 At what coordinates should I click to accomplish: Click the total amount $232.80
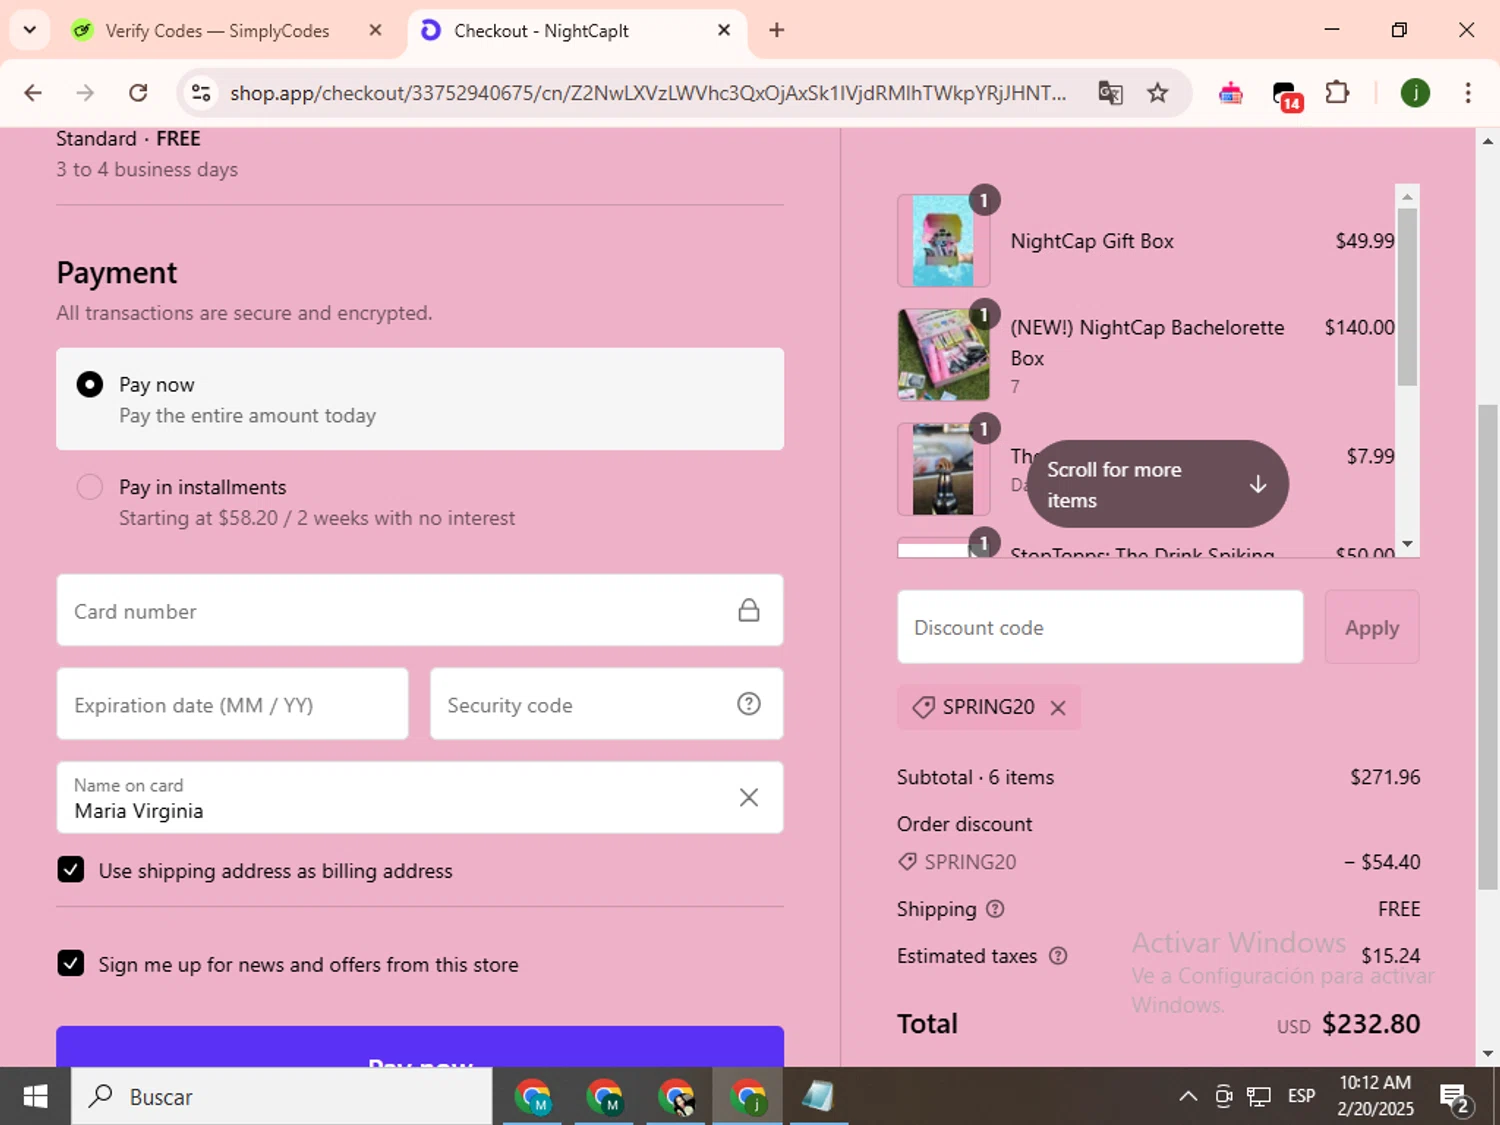[x=1371, y=1024]
